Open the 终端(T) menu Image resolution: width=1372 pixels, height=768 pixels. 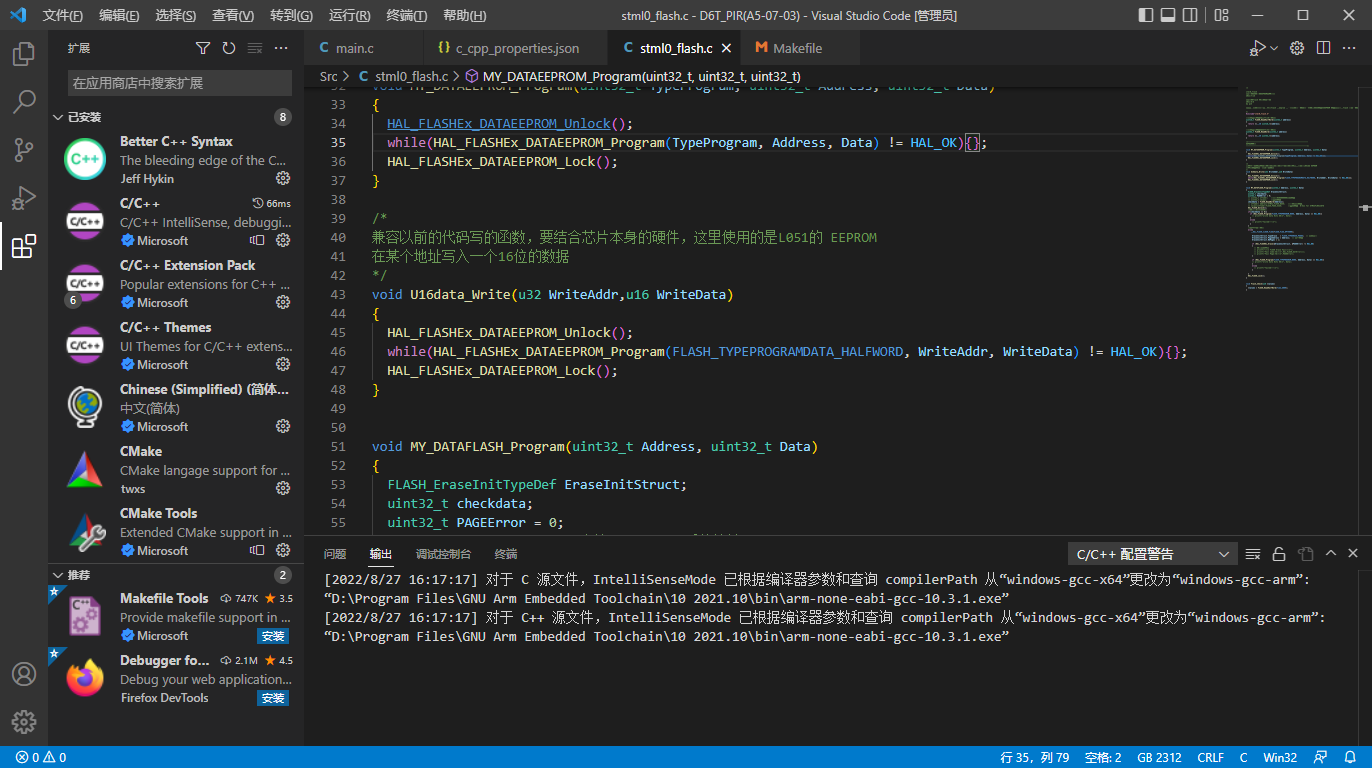coord(407,16)
